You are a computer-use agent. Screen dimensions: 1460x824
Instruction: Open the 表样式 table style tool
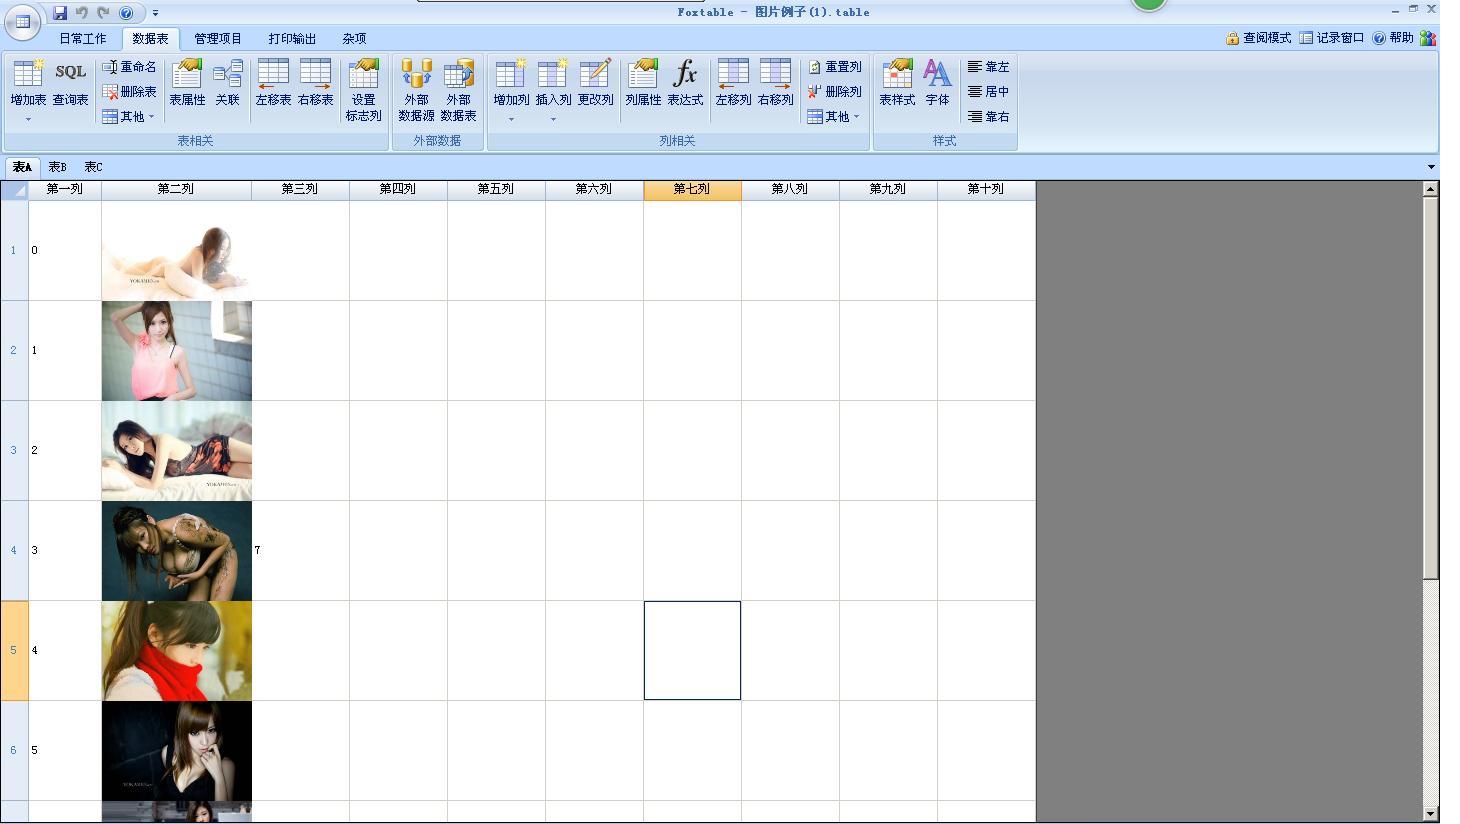tap(897, 82)
